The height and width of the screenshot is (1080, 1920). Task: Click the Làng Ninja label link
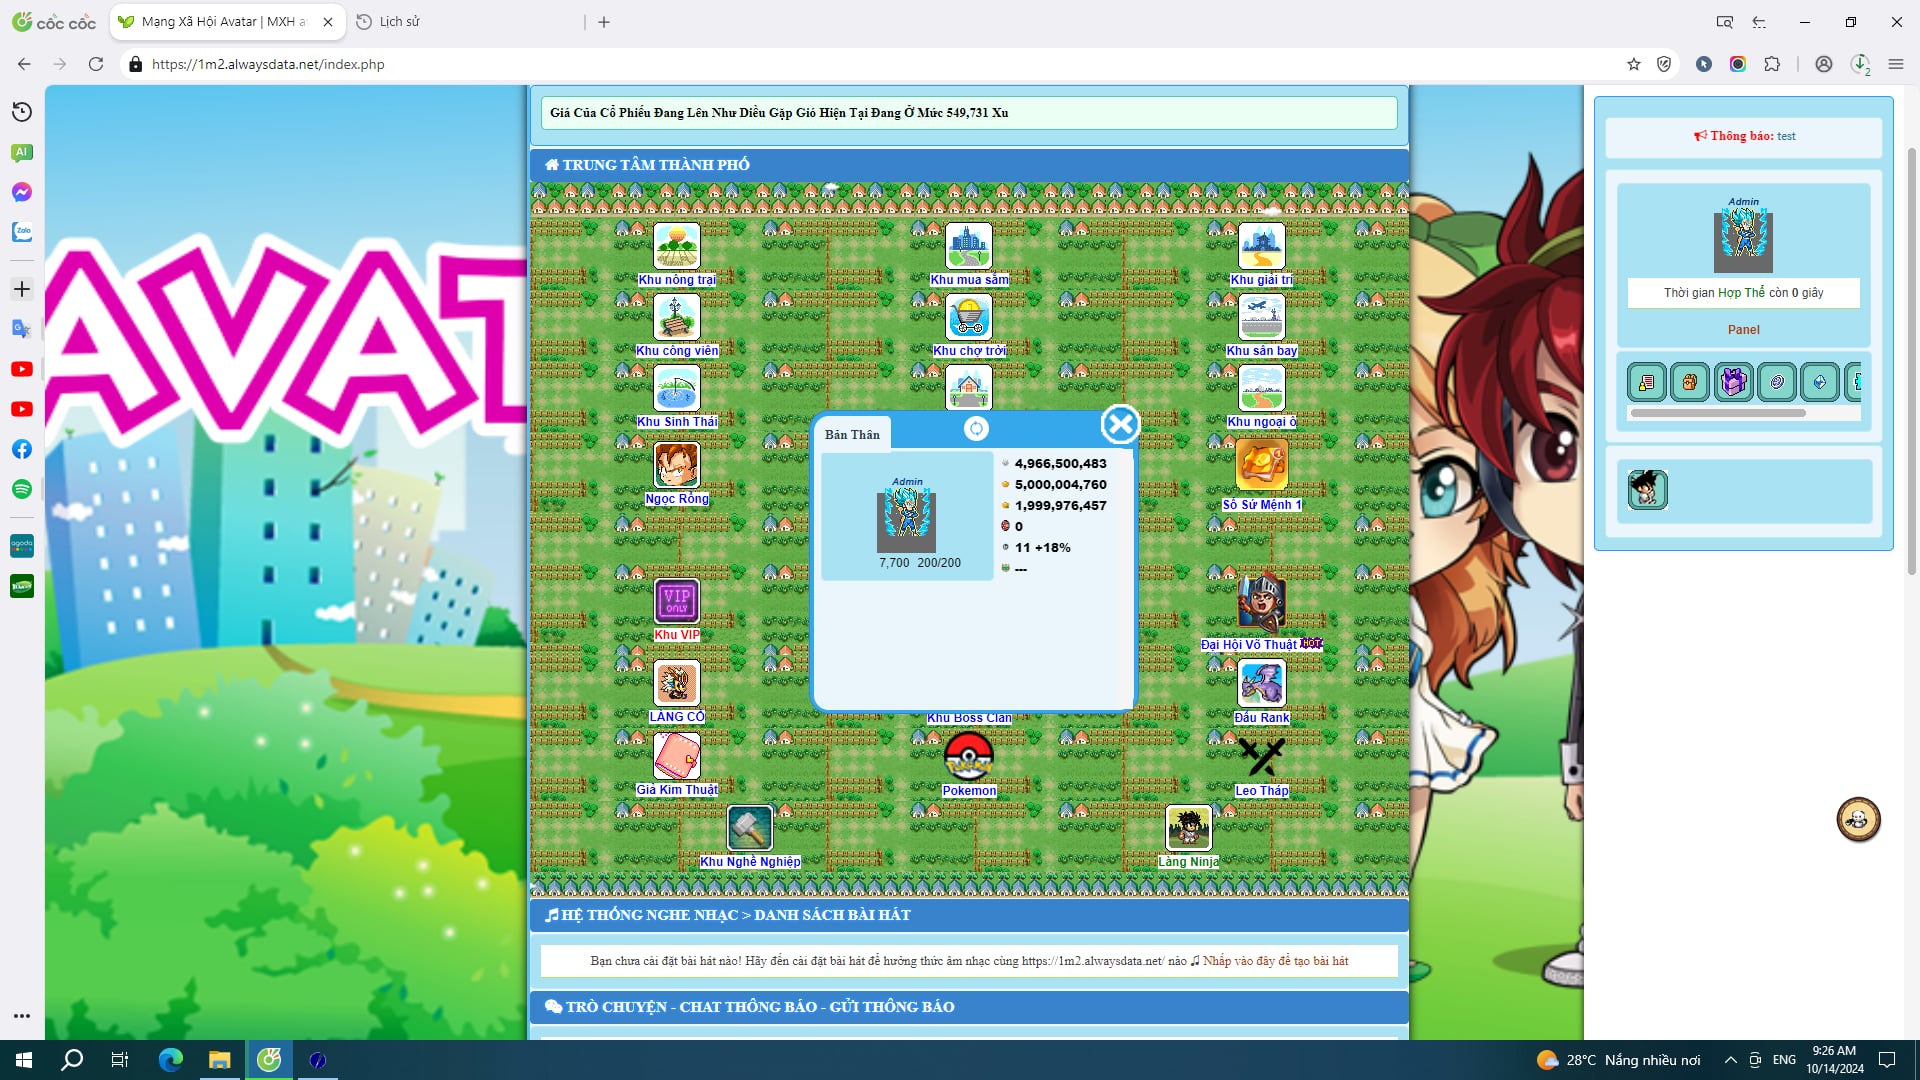(1188, 862)
